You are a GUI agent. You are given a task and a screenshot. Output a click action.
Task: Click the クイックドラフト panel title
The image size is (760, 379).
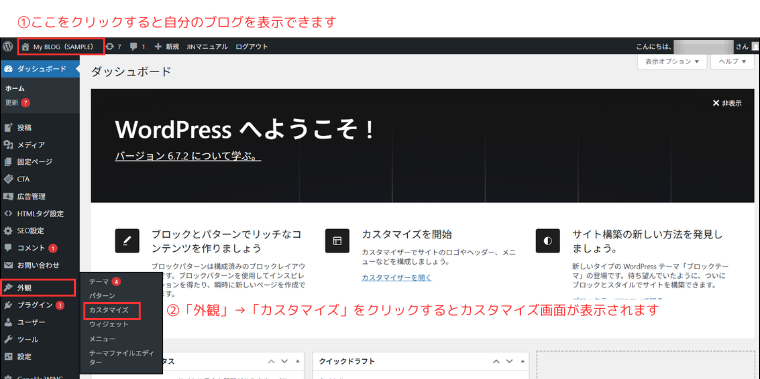tap(347, 362)
